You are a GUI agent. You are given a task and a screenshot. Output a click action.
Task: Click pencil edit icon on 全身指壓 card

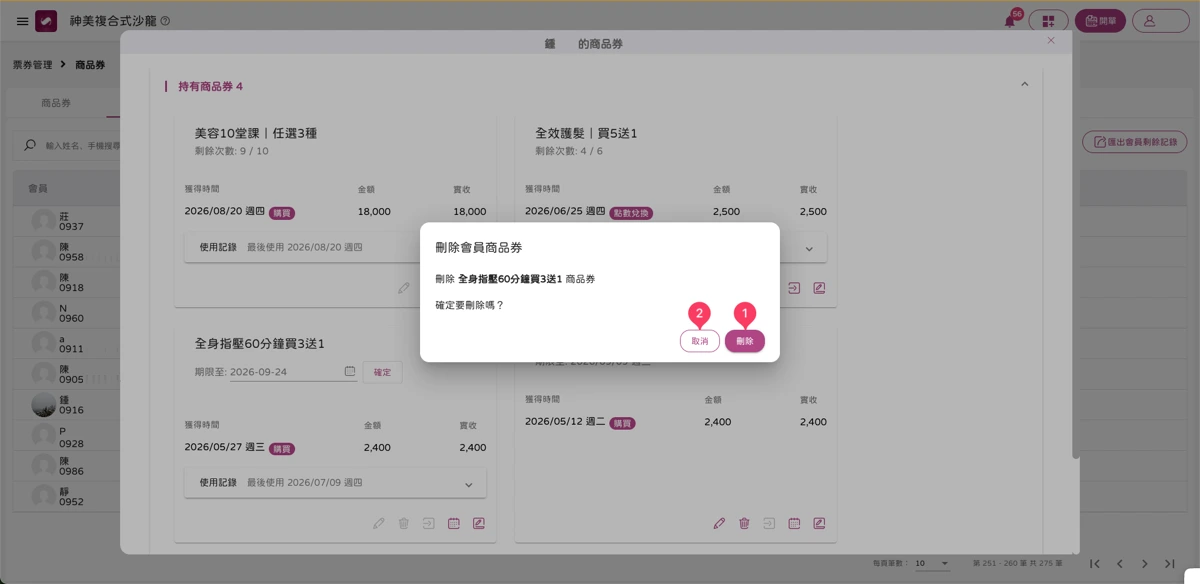coord(379,523)
